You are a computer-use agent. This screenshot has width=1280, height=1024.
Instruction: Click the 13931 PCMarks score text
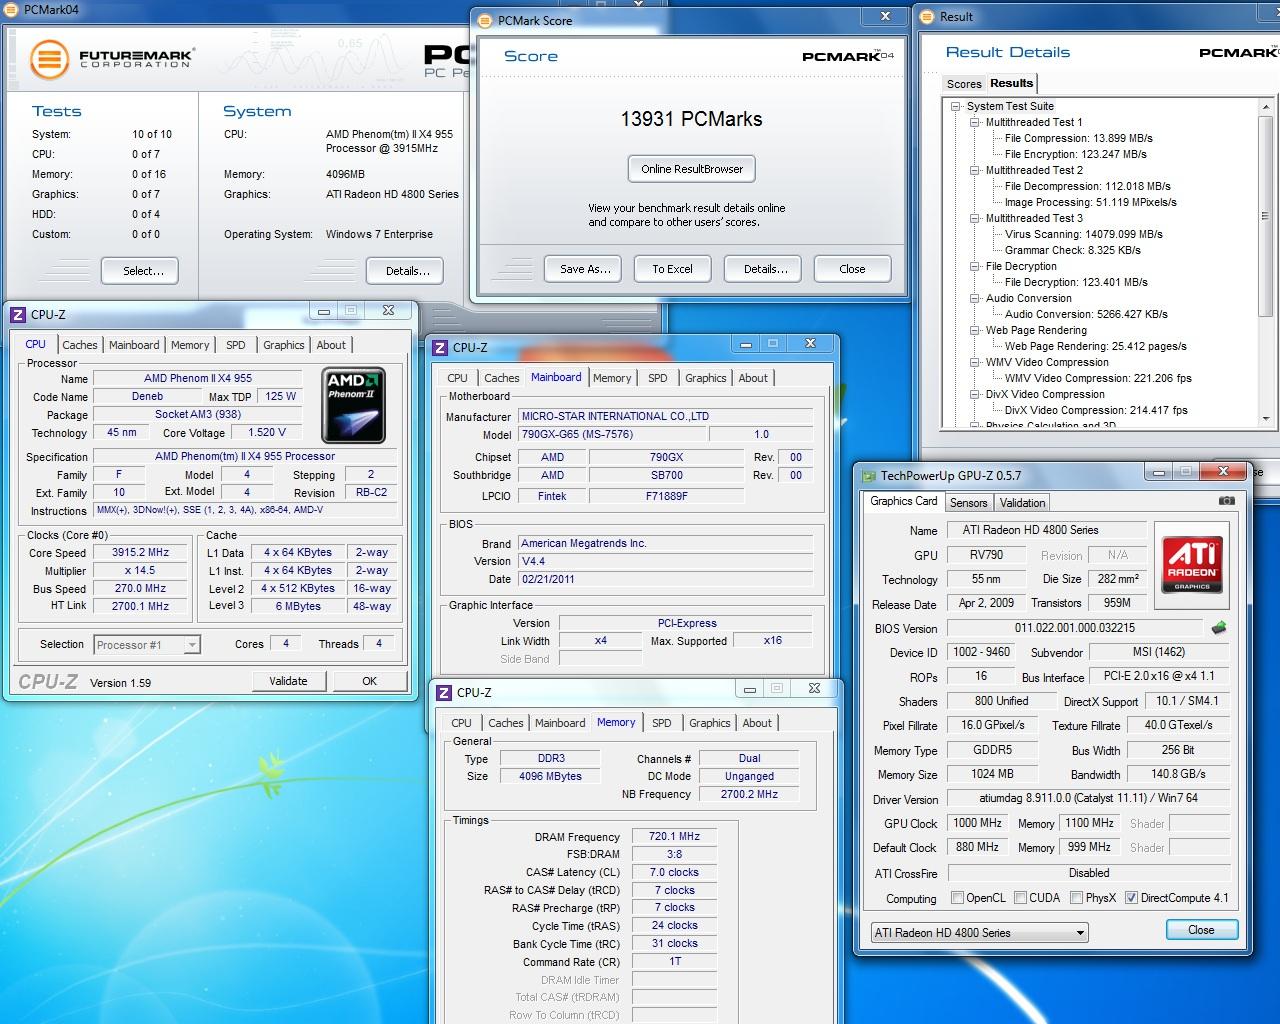point(691,119)
